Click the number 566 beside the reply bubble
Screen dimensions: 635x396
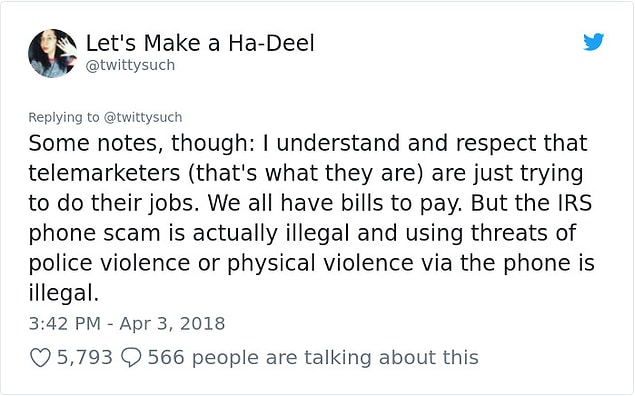click(x=166, y=358)
